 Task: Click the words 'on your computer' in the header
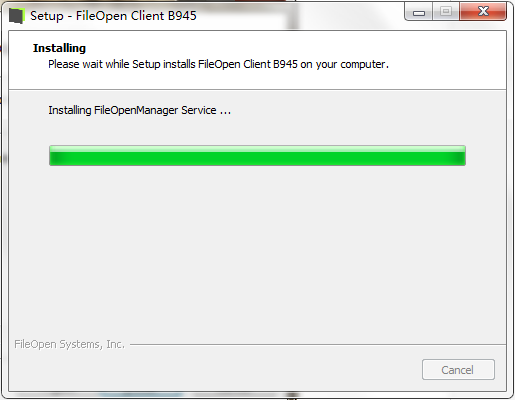point(344,64)
